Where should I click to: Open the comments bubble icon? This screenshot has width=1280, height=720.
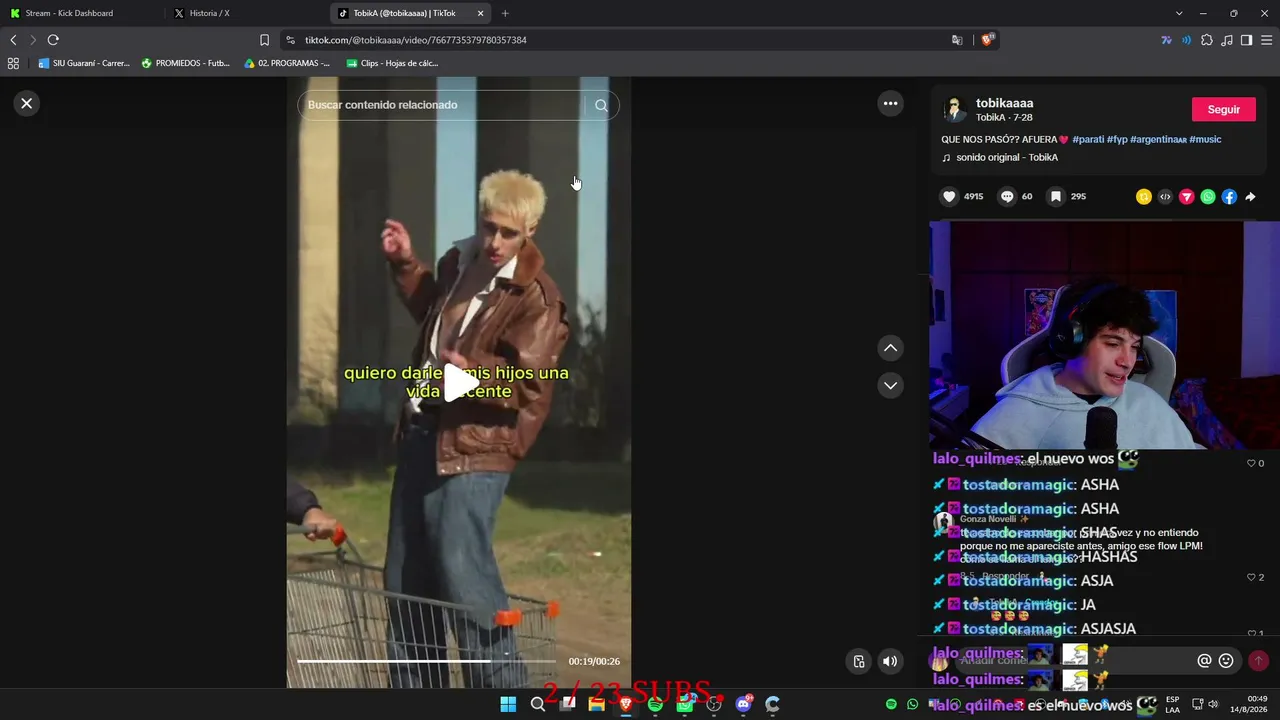pyautogui.click(x=1007, y=197)
